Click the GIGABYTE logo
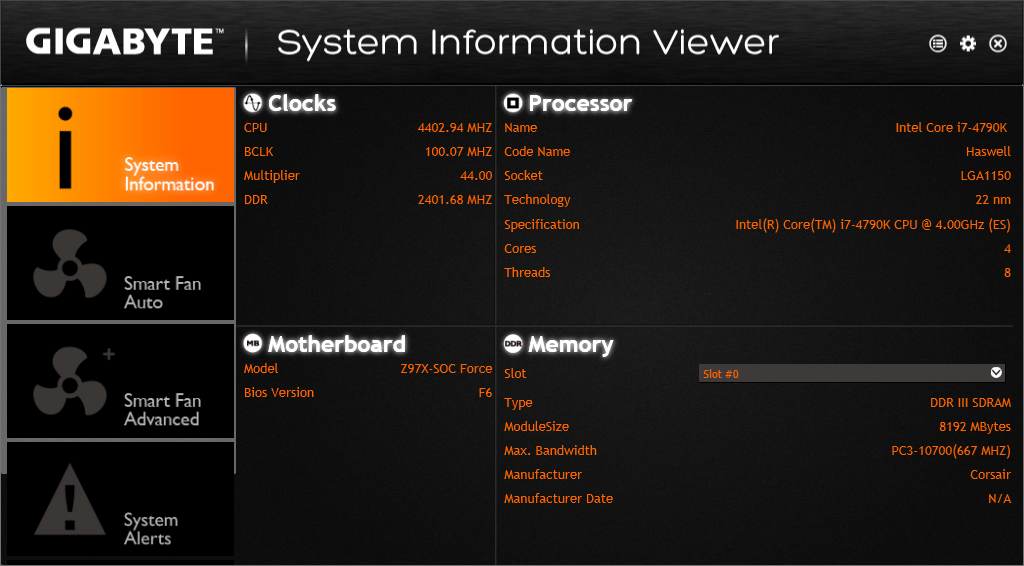1024x566 pixels. [x=124, y=42]
